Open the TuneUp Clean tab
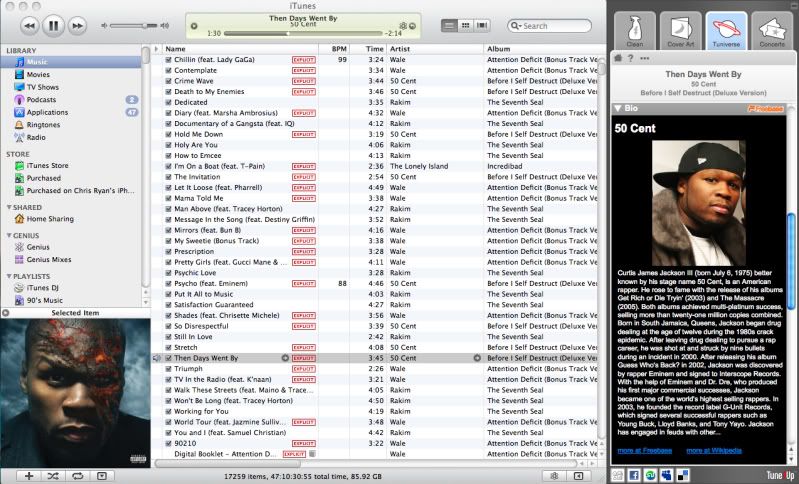 point(634,31)
